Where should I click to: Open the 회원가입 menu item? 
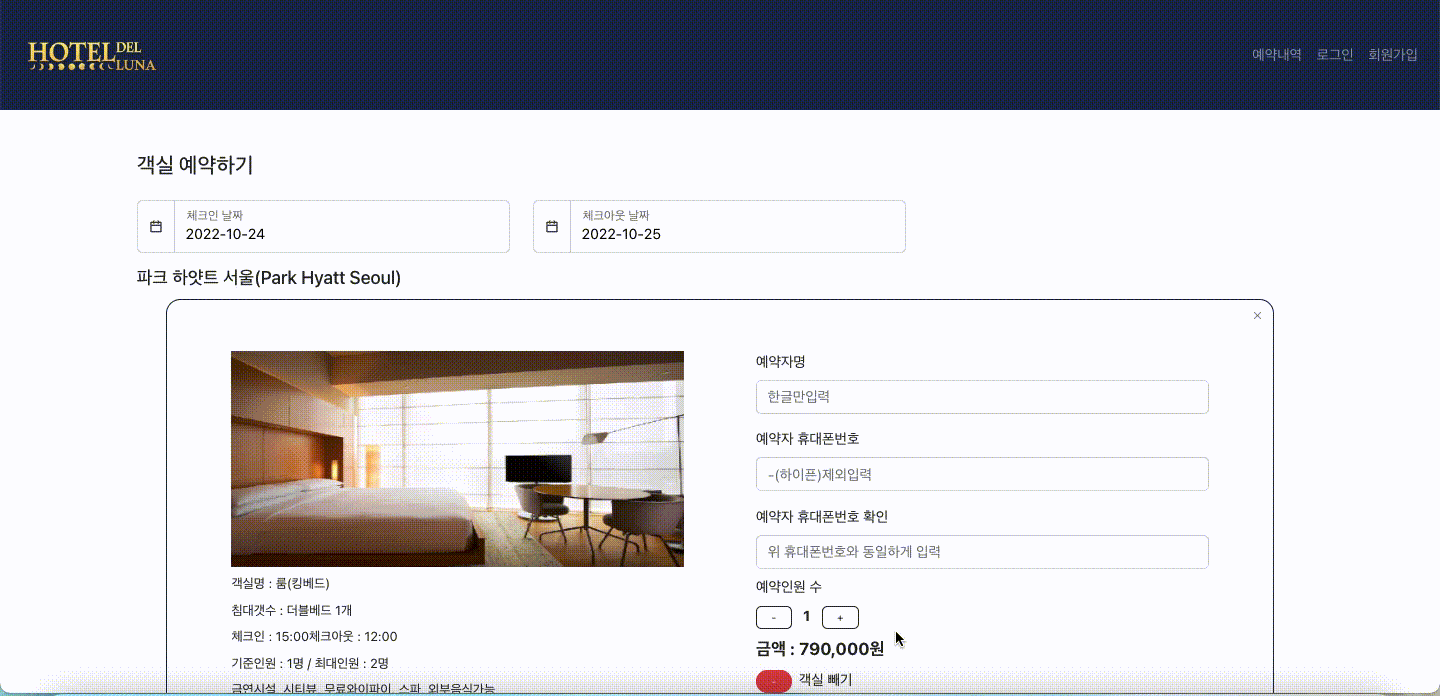click(x=1393, y=55)
